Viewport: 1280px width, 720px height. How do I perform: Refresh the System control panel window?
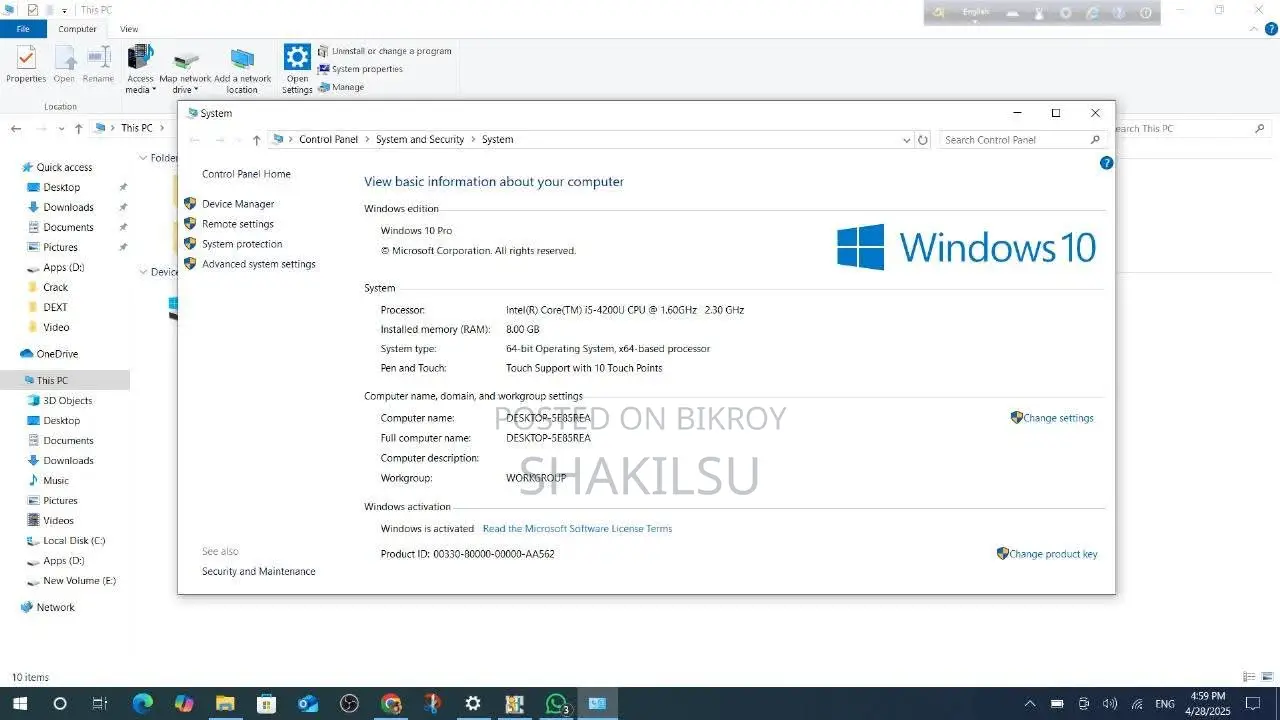point(923,140)
